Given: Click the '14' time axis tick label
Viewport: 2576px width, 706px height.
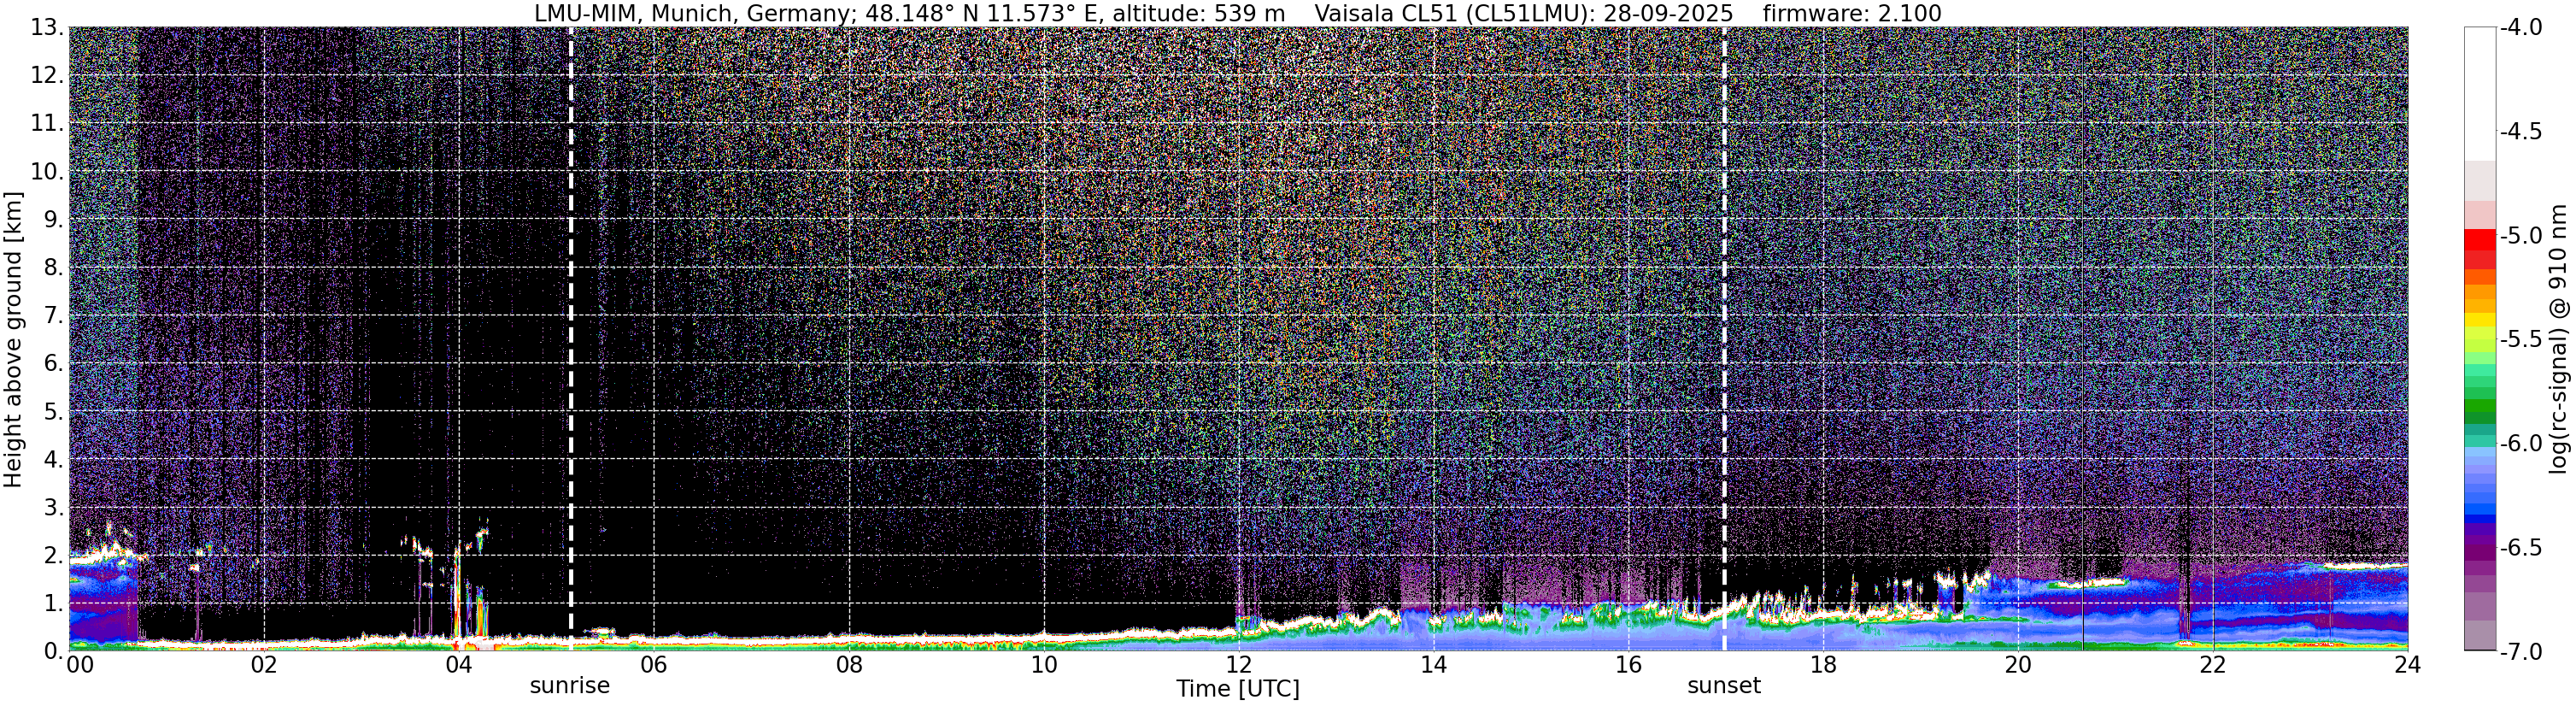Looking at the screenshot, I should tap(1433, 665).
